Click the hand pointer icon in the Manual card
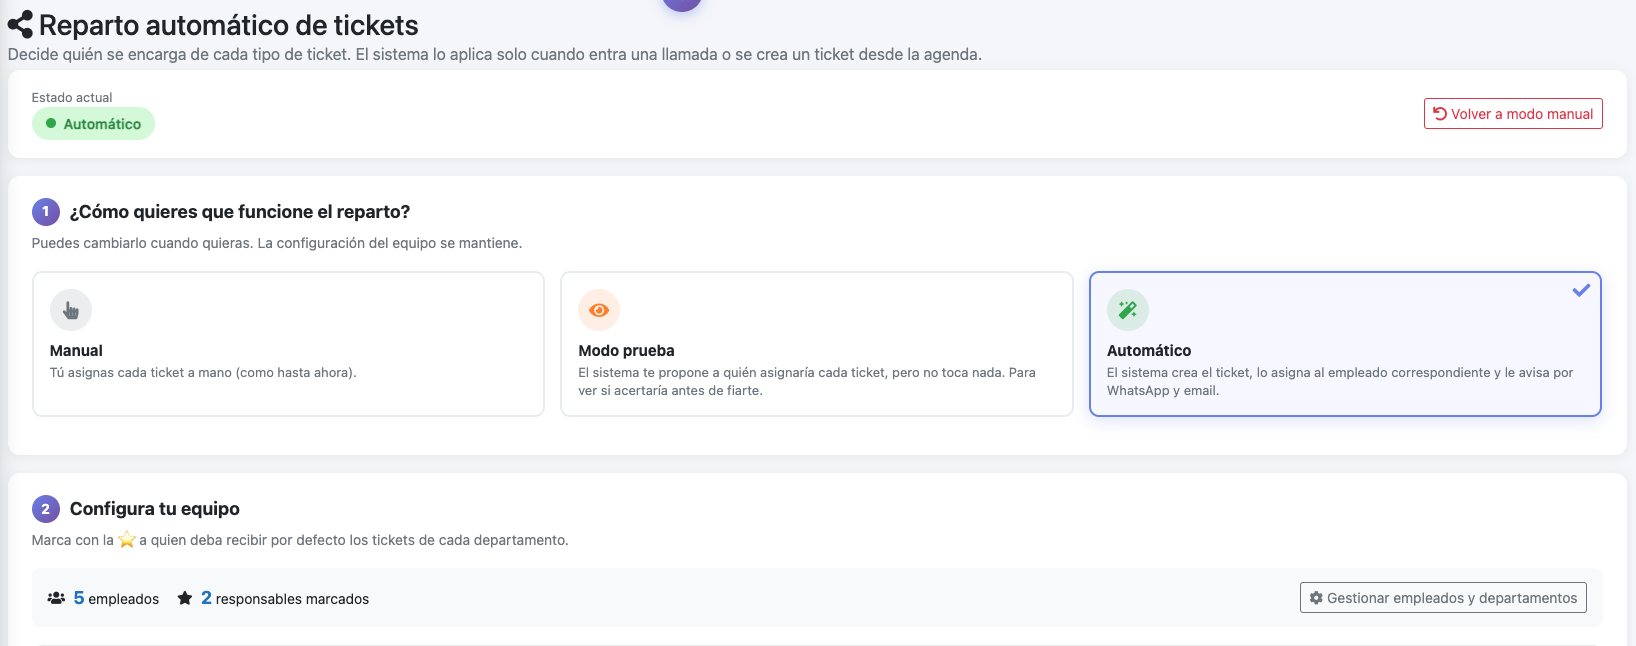This screenshot has height=646, width=1636. click(x=71, y=310)
